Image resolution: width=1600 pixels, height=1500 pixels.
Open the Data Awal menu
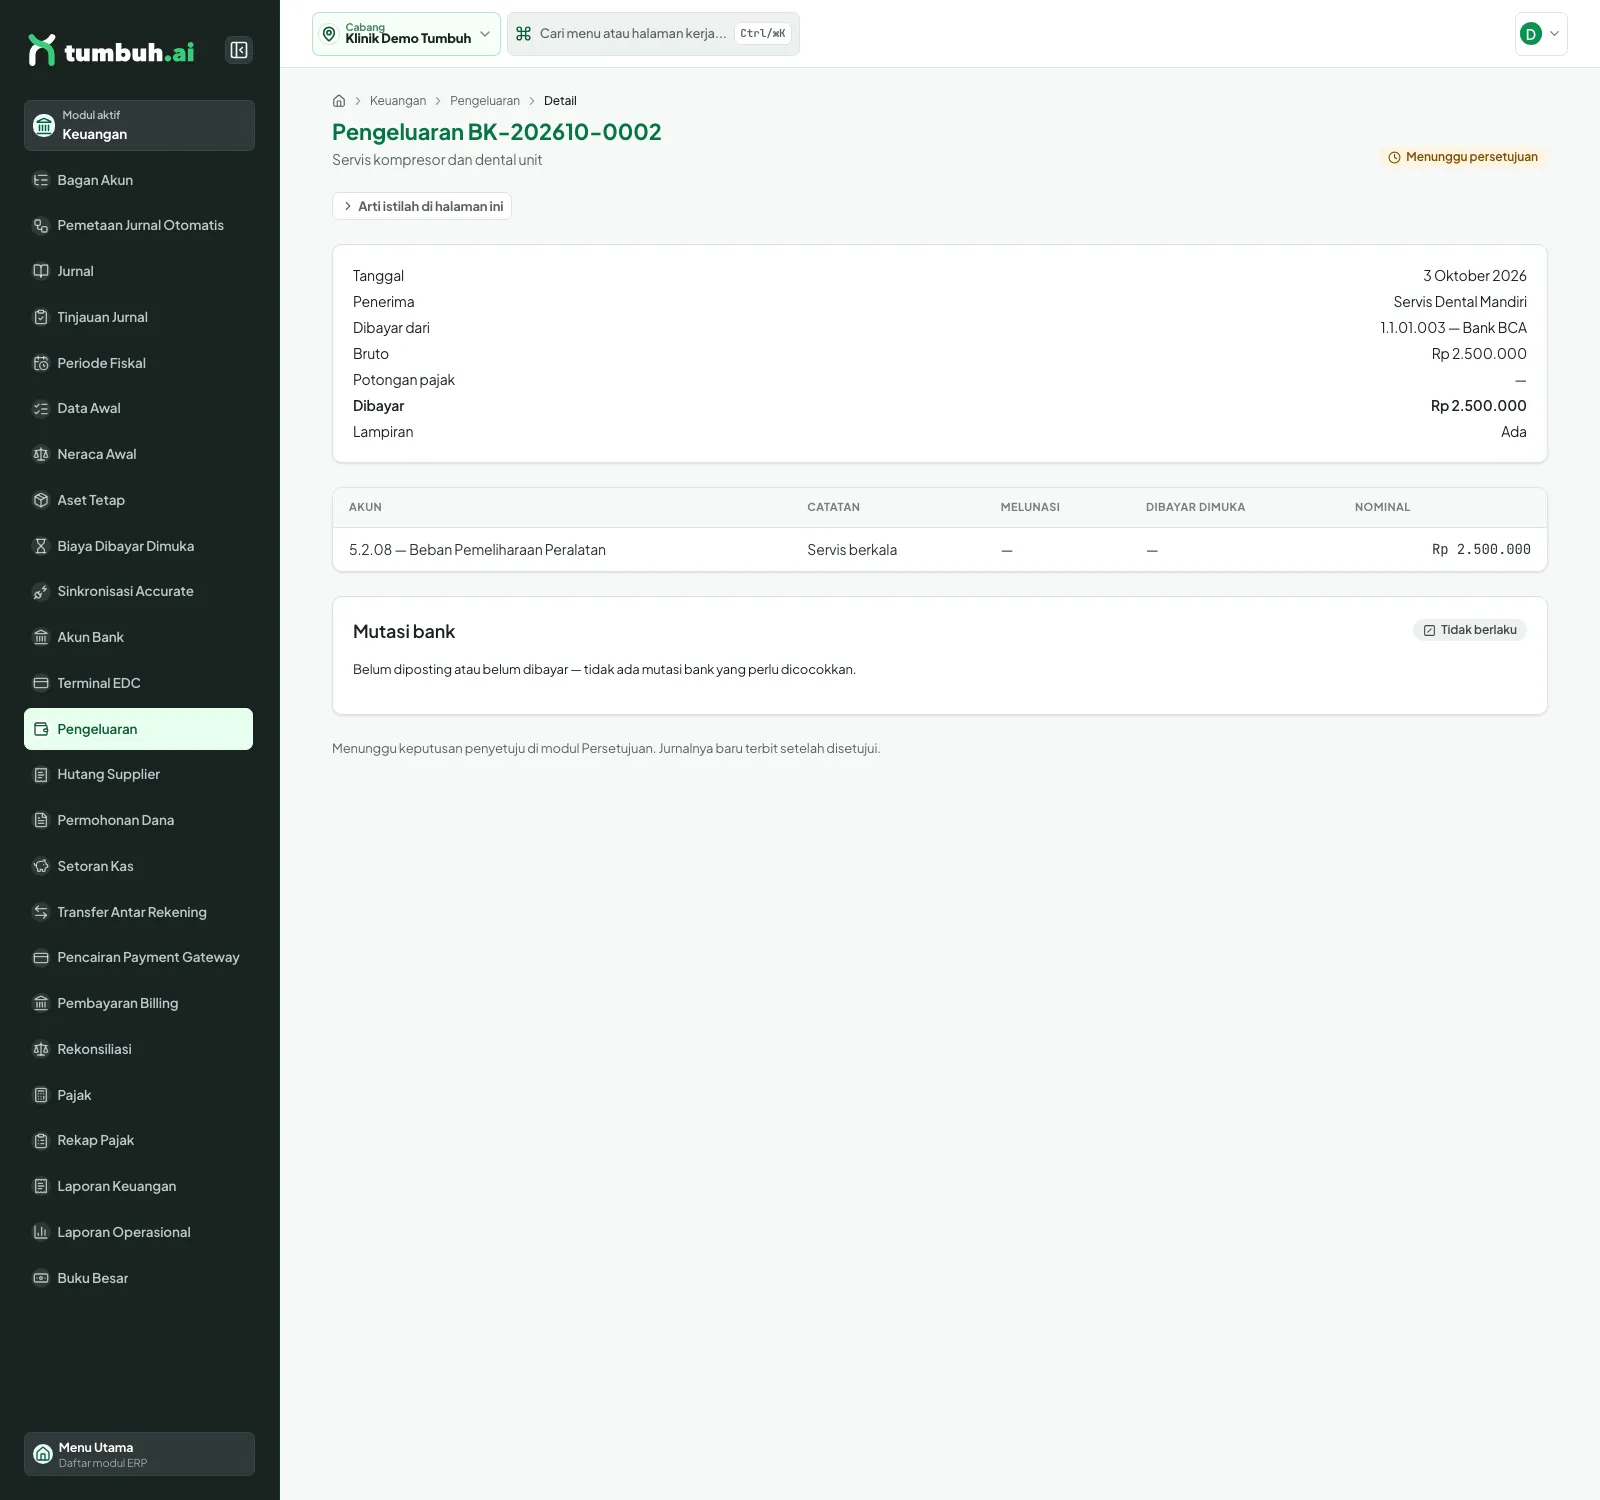click(138, 408)
